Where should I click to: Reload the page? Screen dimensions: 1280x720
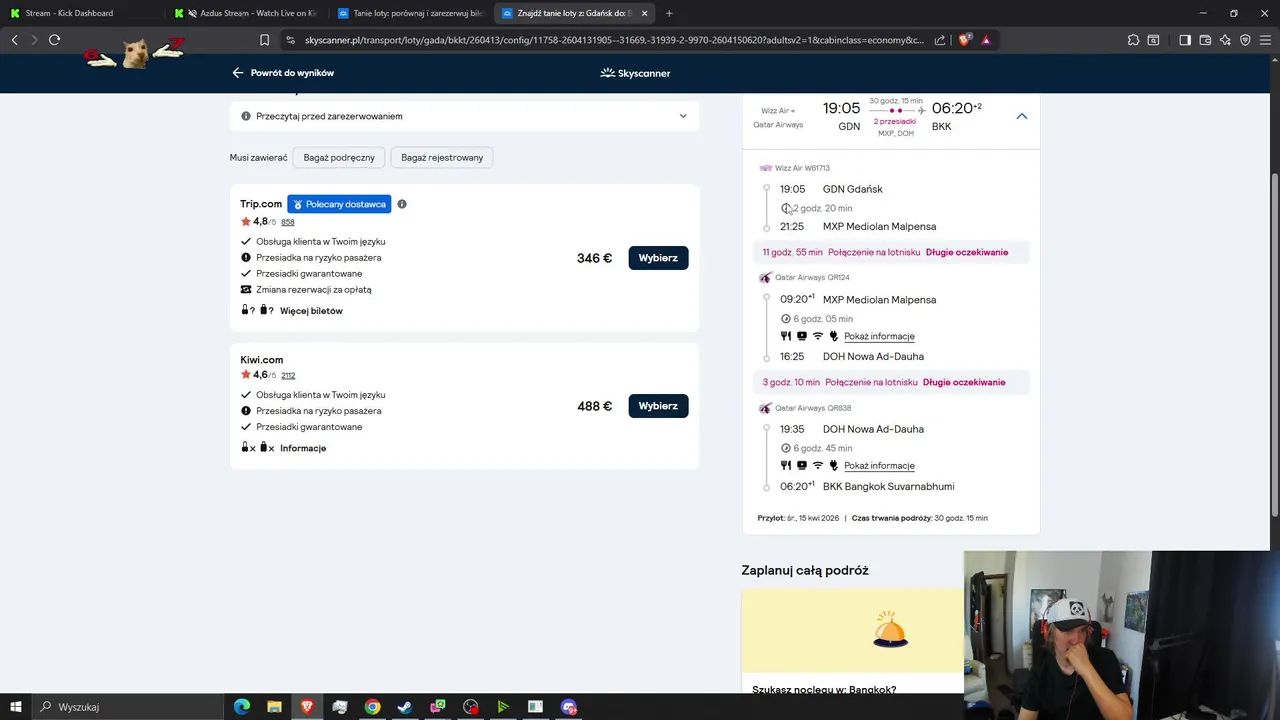54,40
